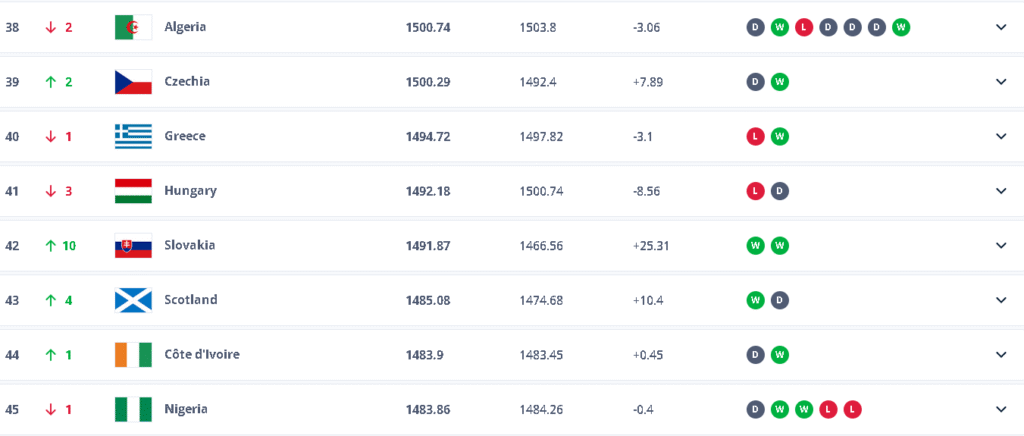The height and width of the screenshot is (436, 1024).
Task: Click the Scotland flag icon
Action: (x=133, y=300)
